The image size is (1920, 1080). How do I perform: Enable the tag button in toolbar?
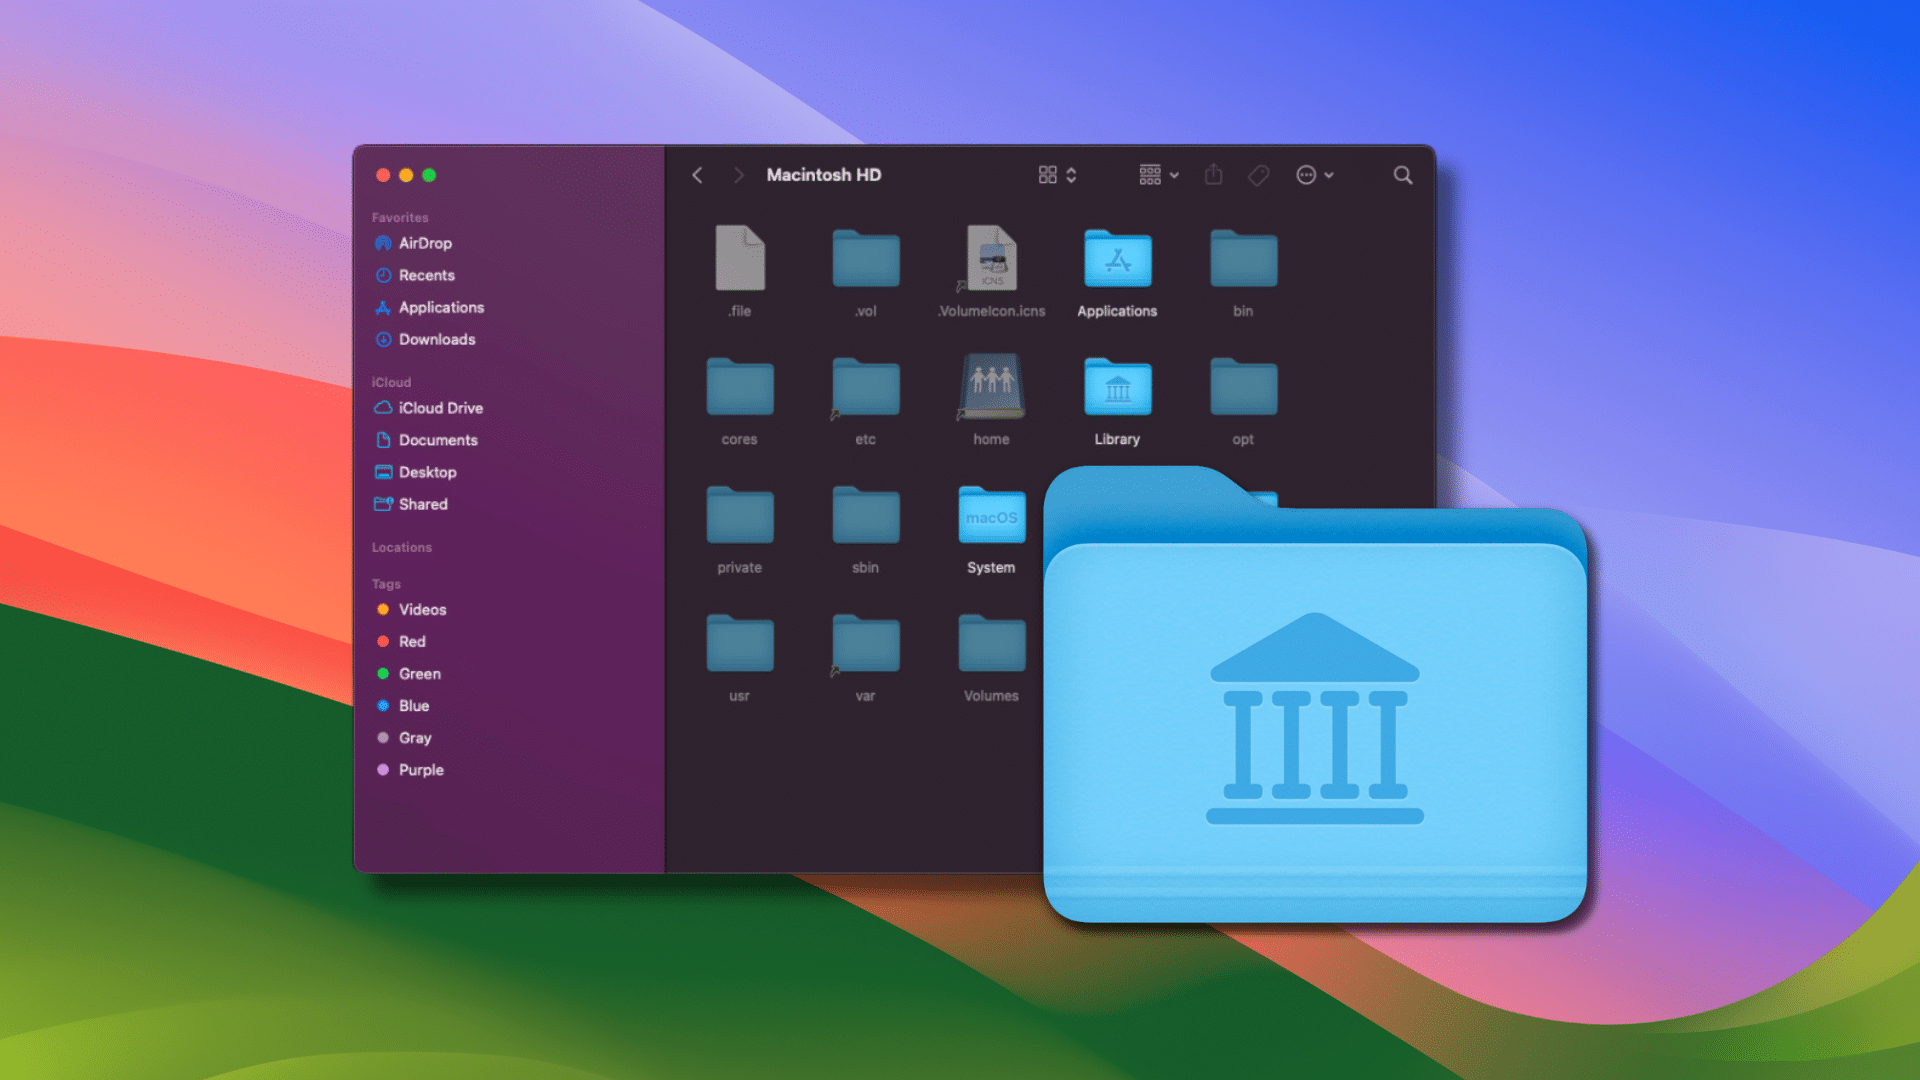tap(1261, 174)
